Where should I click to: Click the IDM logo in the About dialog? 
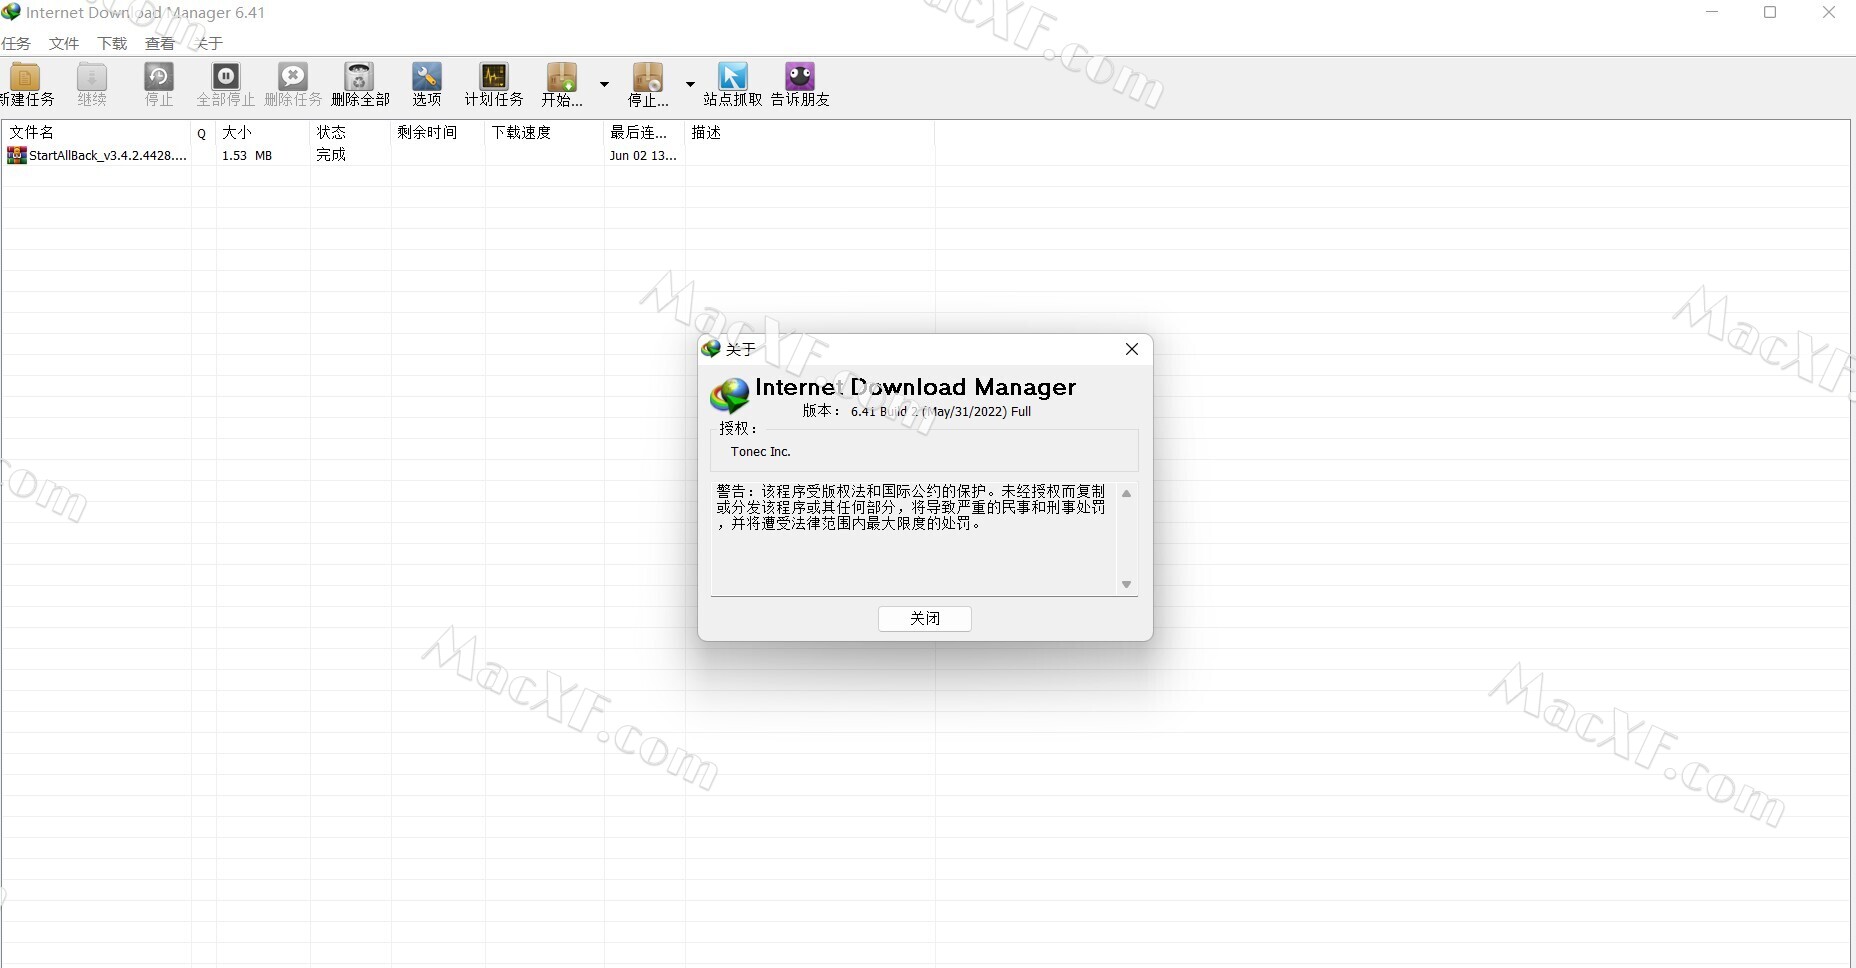(730, 395)
